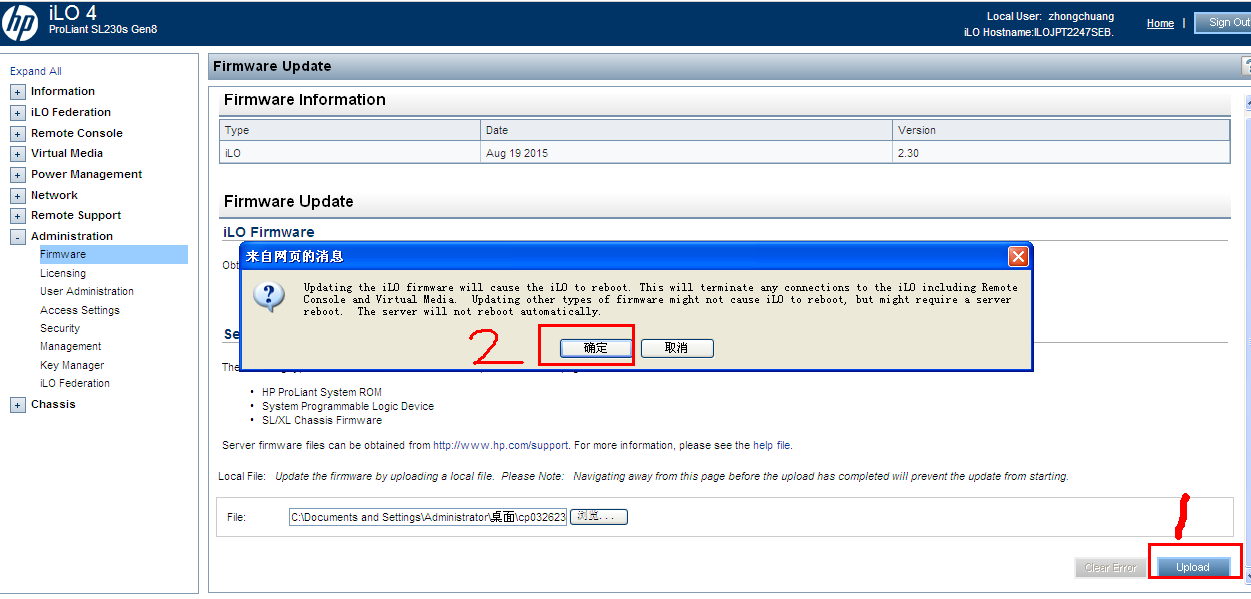Viewport: 1251px width, 599px height.
Task: Click the Version column header
Action: (1061, 130)
